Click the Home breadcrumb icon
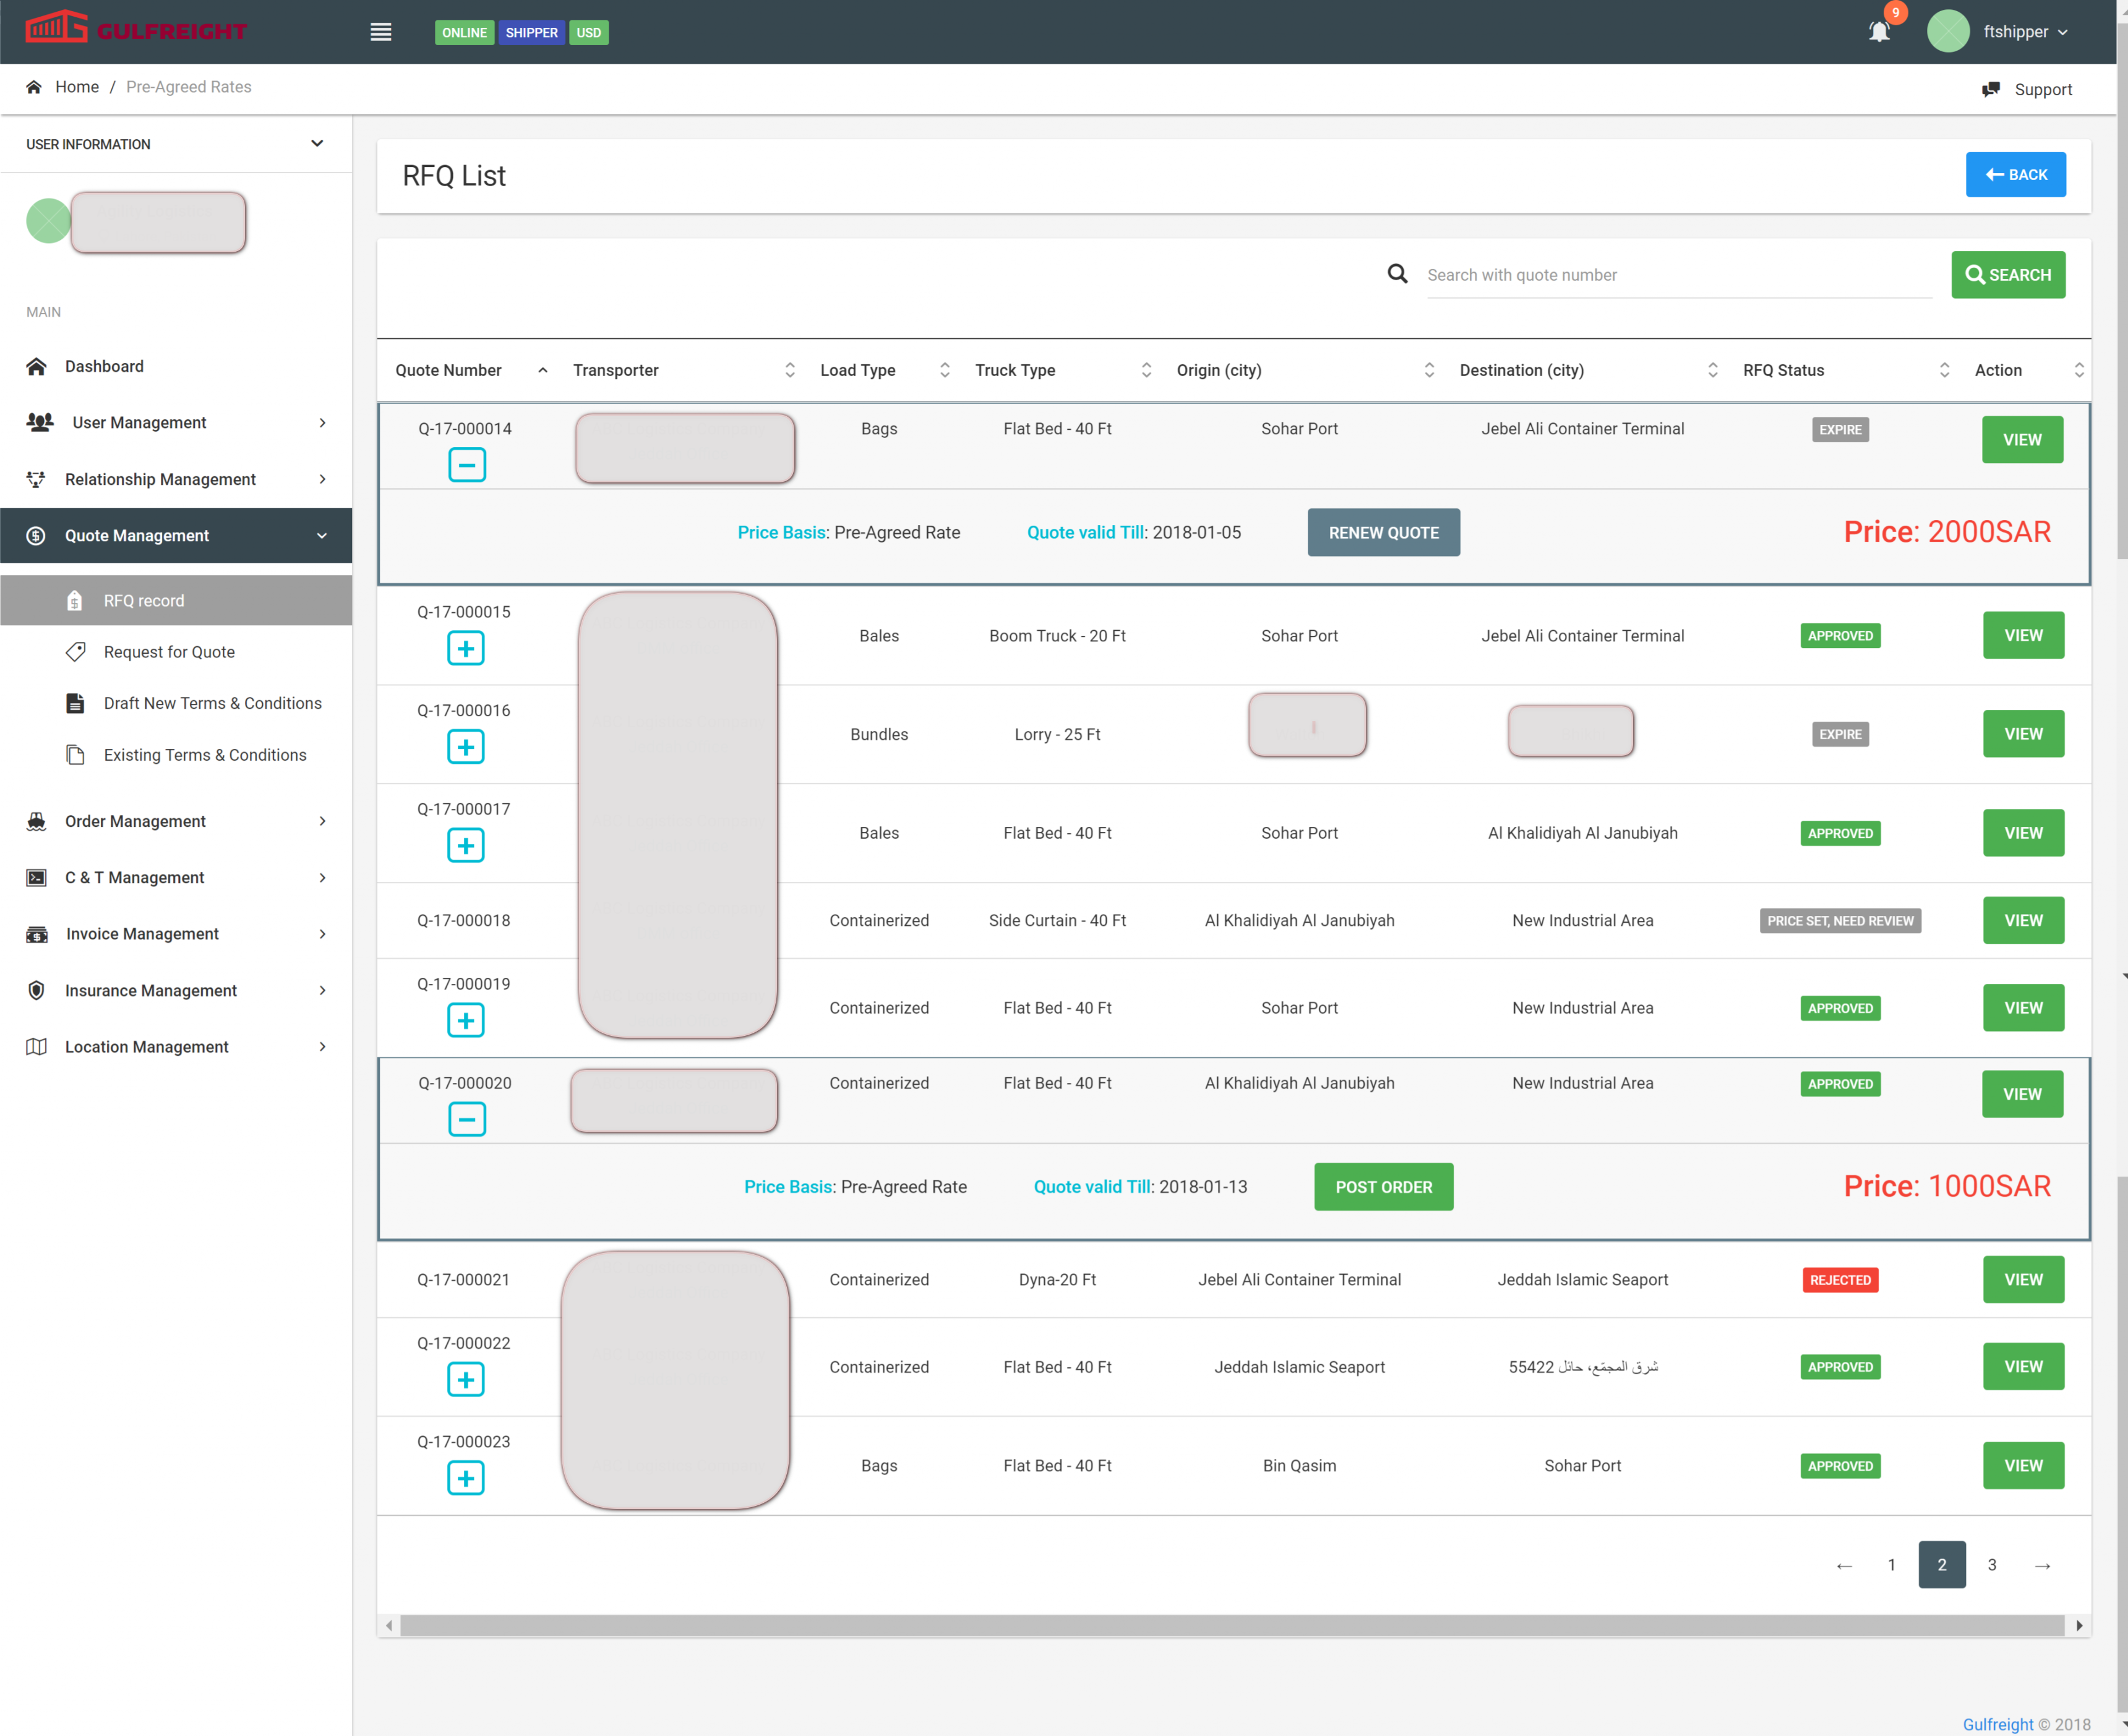The height and width of the screenshot is (1736, 2128). click(34, 87)
